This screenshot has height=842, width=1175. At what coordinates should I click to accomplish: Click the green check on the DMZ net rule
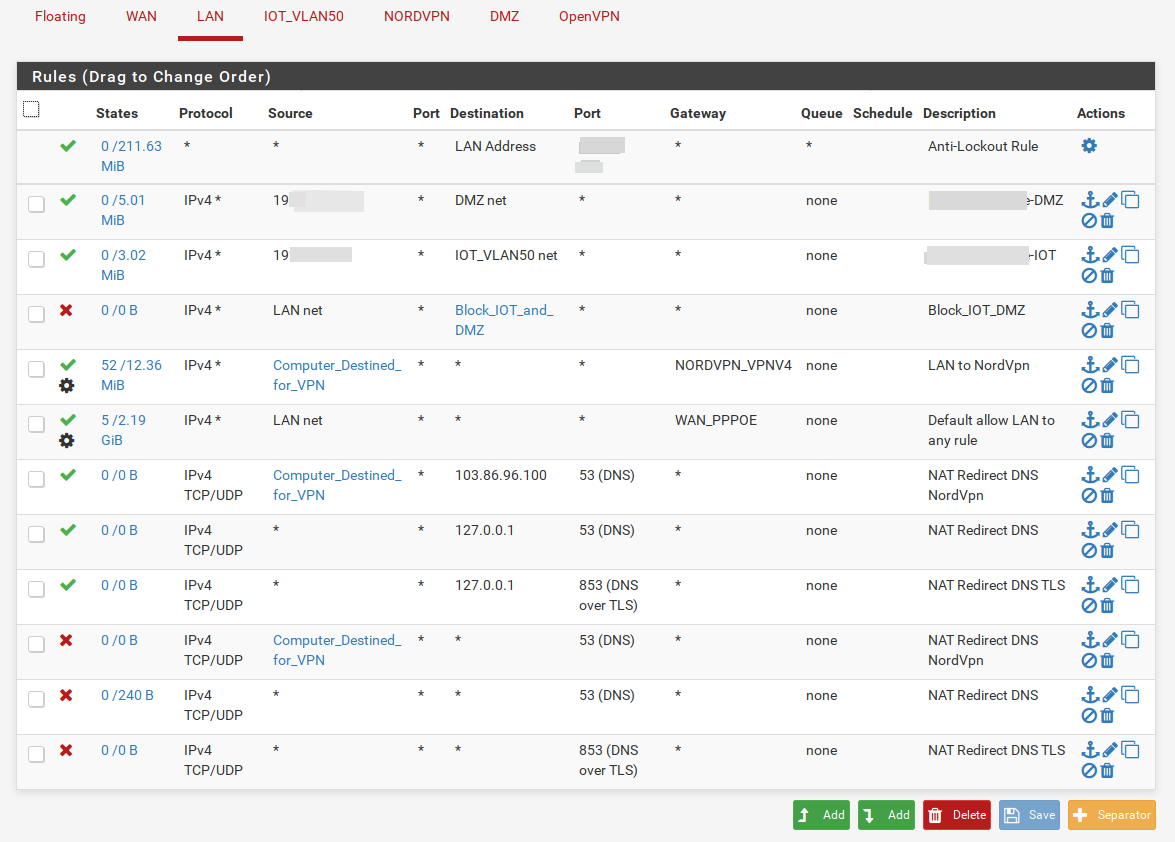pos(67,200)
